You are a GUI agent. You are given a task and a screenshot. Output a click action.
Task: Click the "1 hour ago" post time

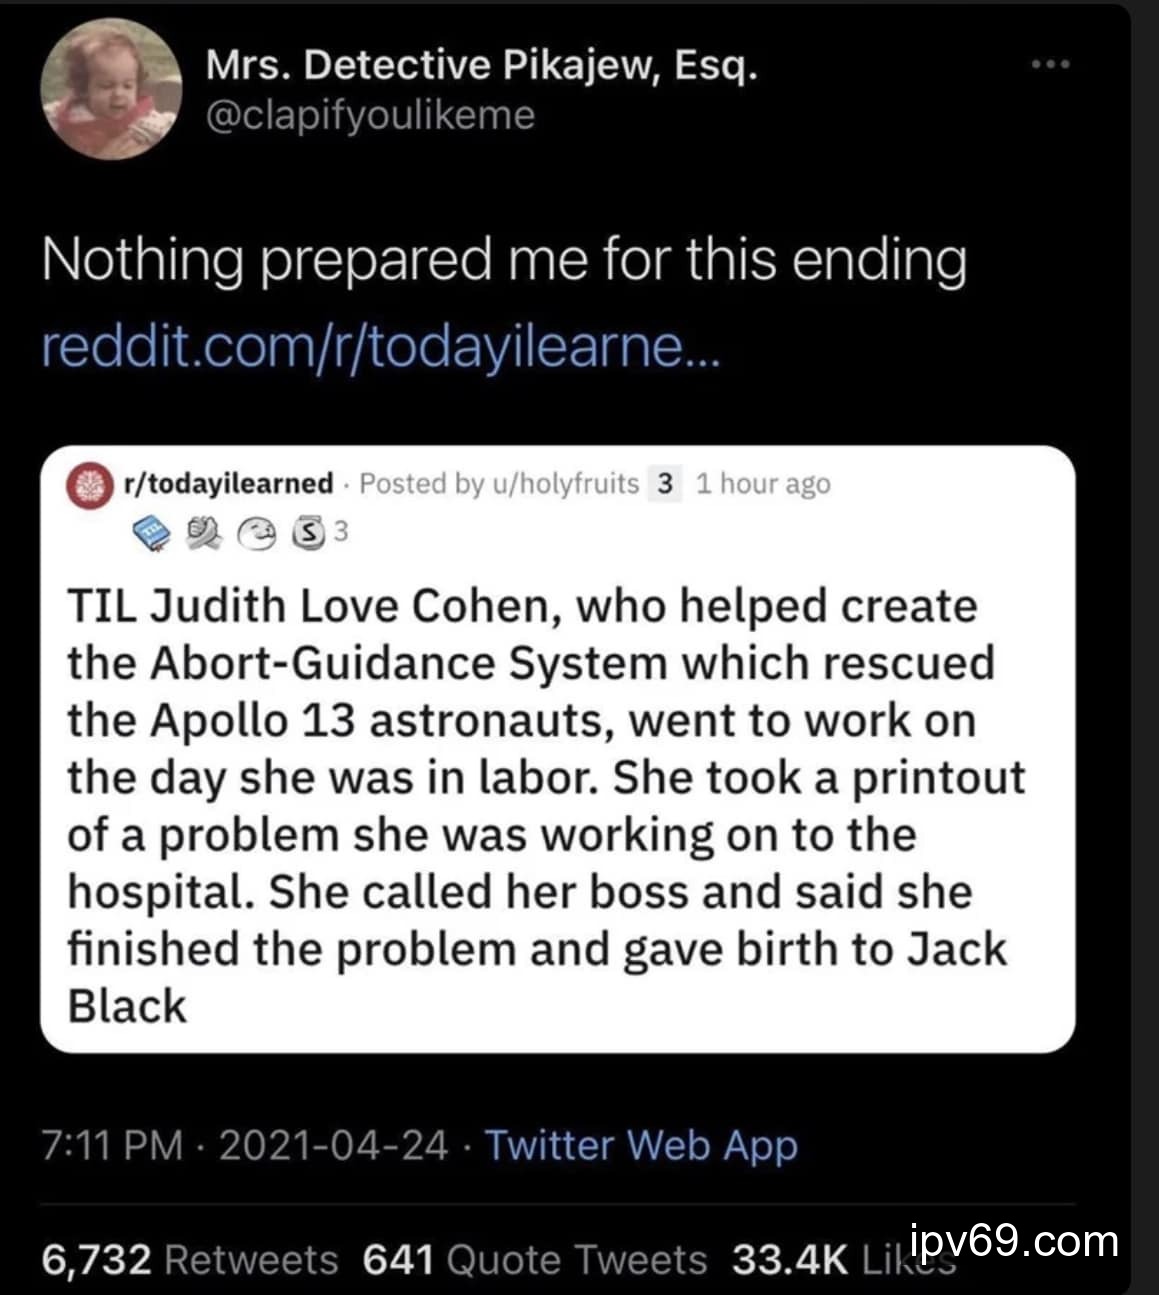763,484
